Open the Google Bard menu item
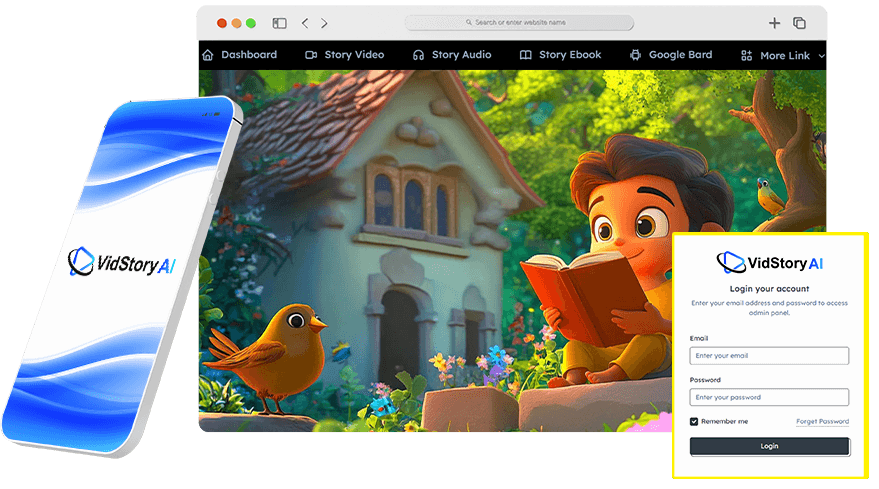The width and height of the screenshot is (879, 489). [x=671, y=55]
